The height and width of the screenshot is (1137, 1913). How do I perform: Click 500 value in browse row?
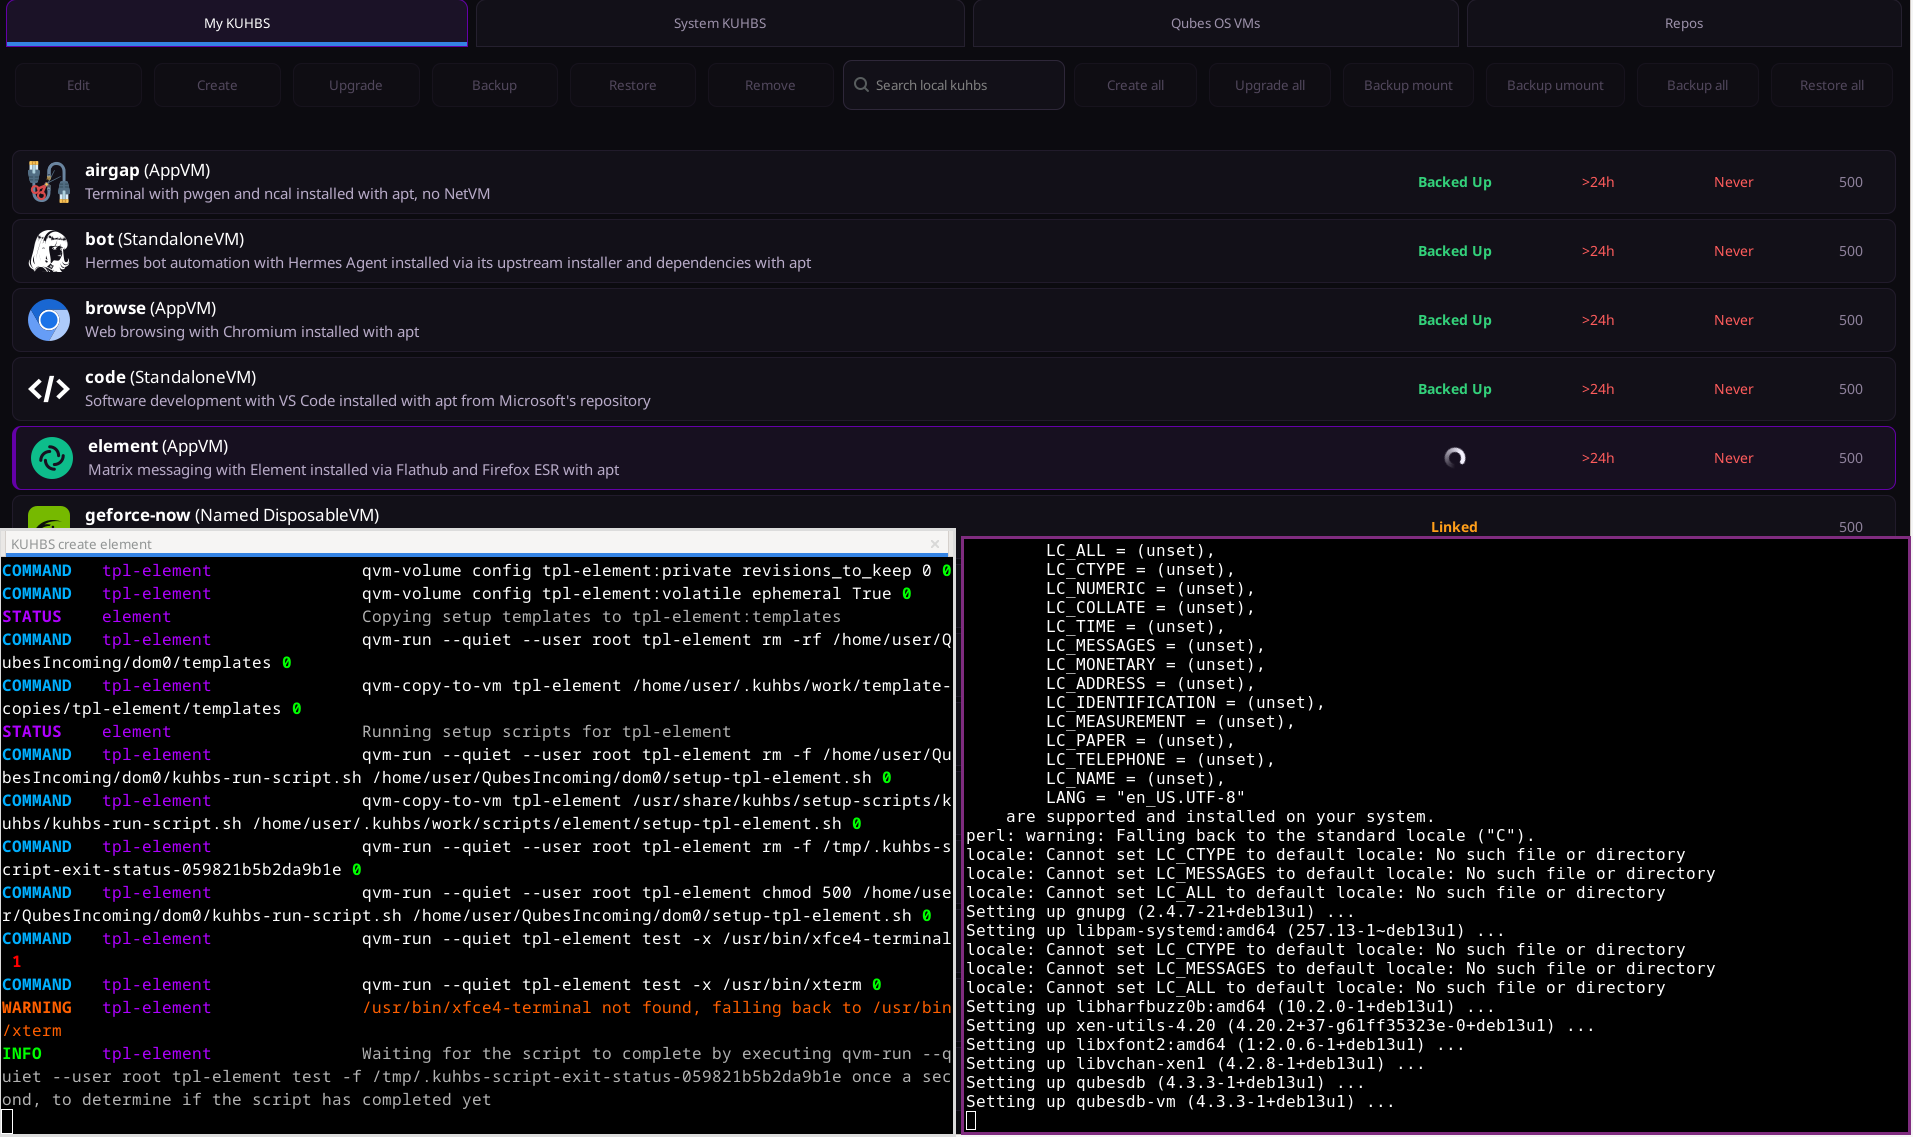point(1850,320)
